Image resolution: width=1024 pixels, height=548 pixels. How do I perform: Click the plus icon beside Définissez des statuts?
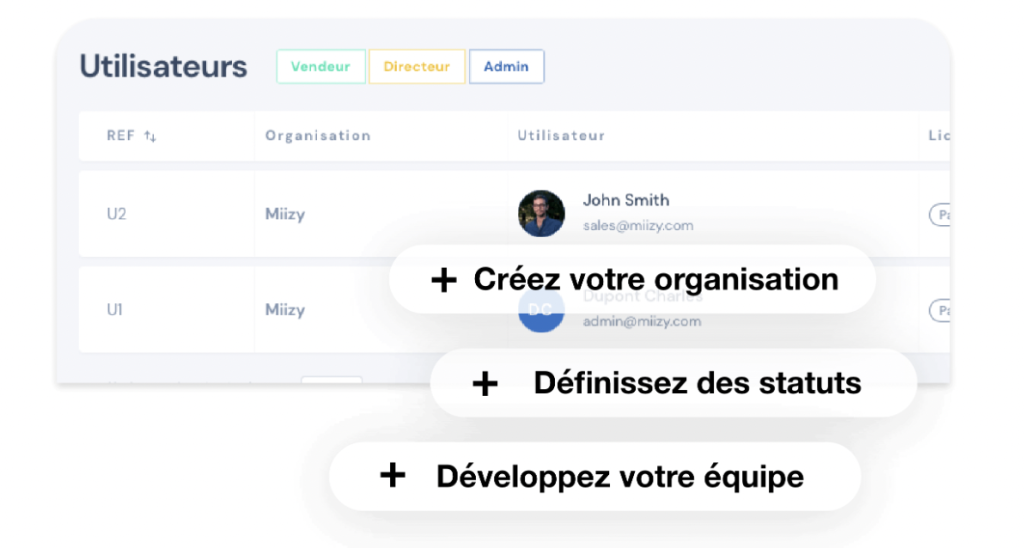tap(485, 384)
